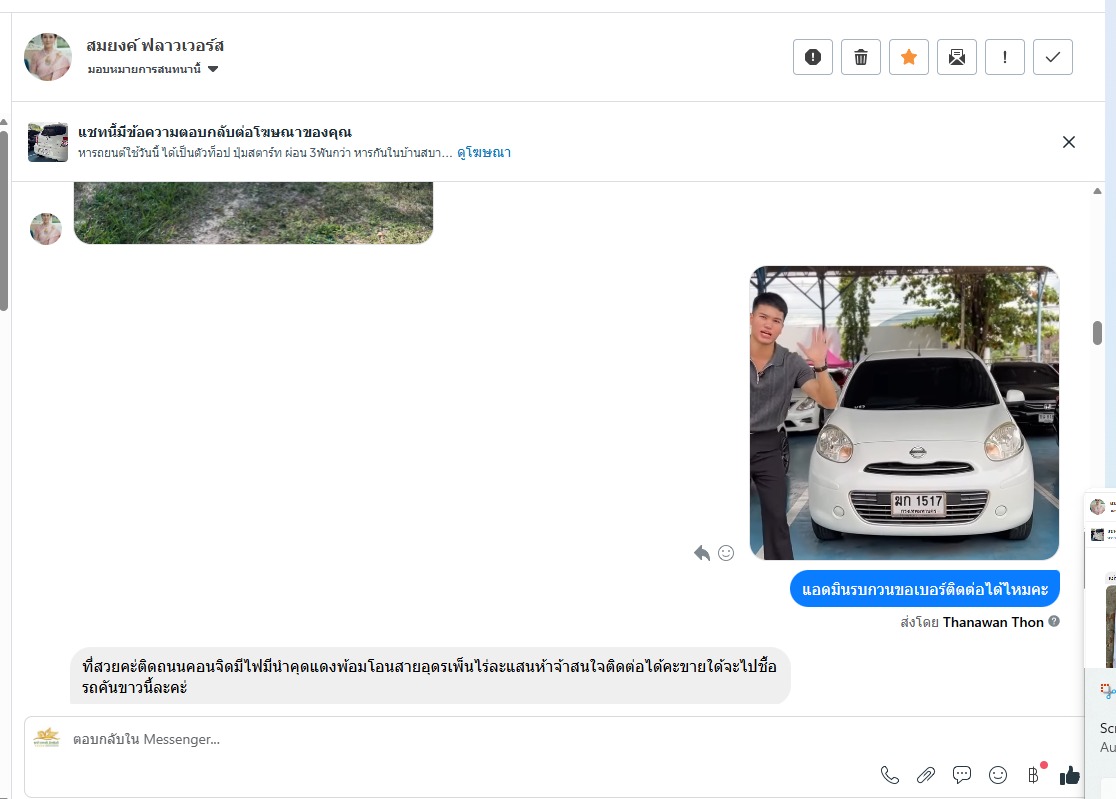Open สมยงค์ ฟลาวเวอร์ส profile picture in header
1116x799 pixels.
(x=48, y=56)
